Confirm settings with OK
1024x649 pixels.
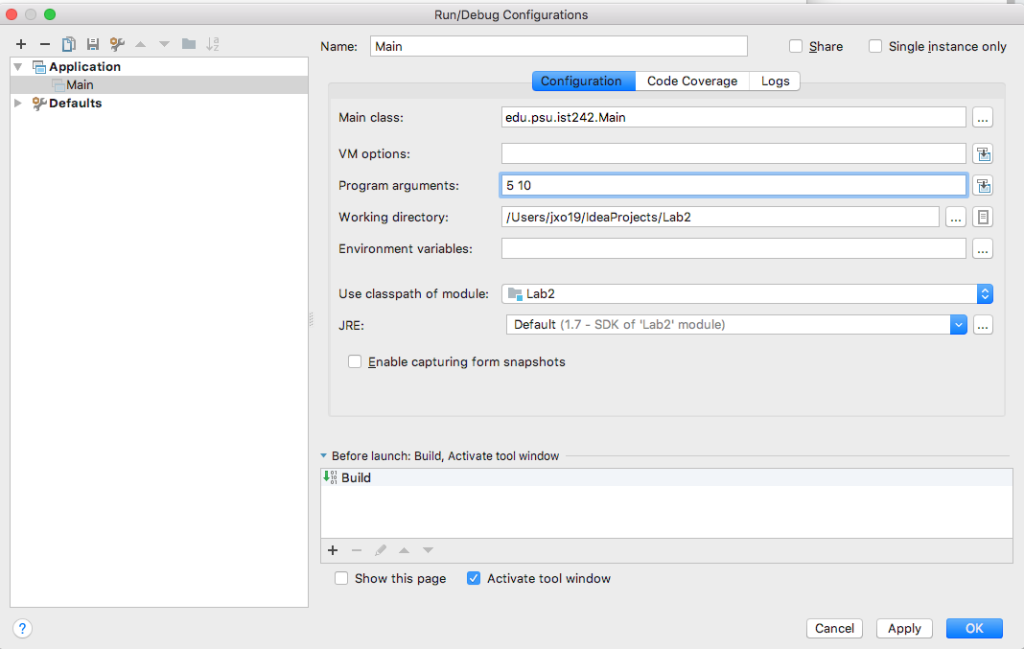point(973,628)
